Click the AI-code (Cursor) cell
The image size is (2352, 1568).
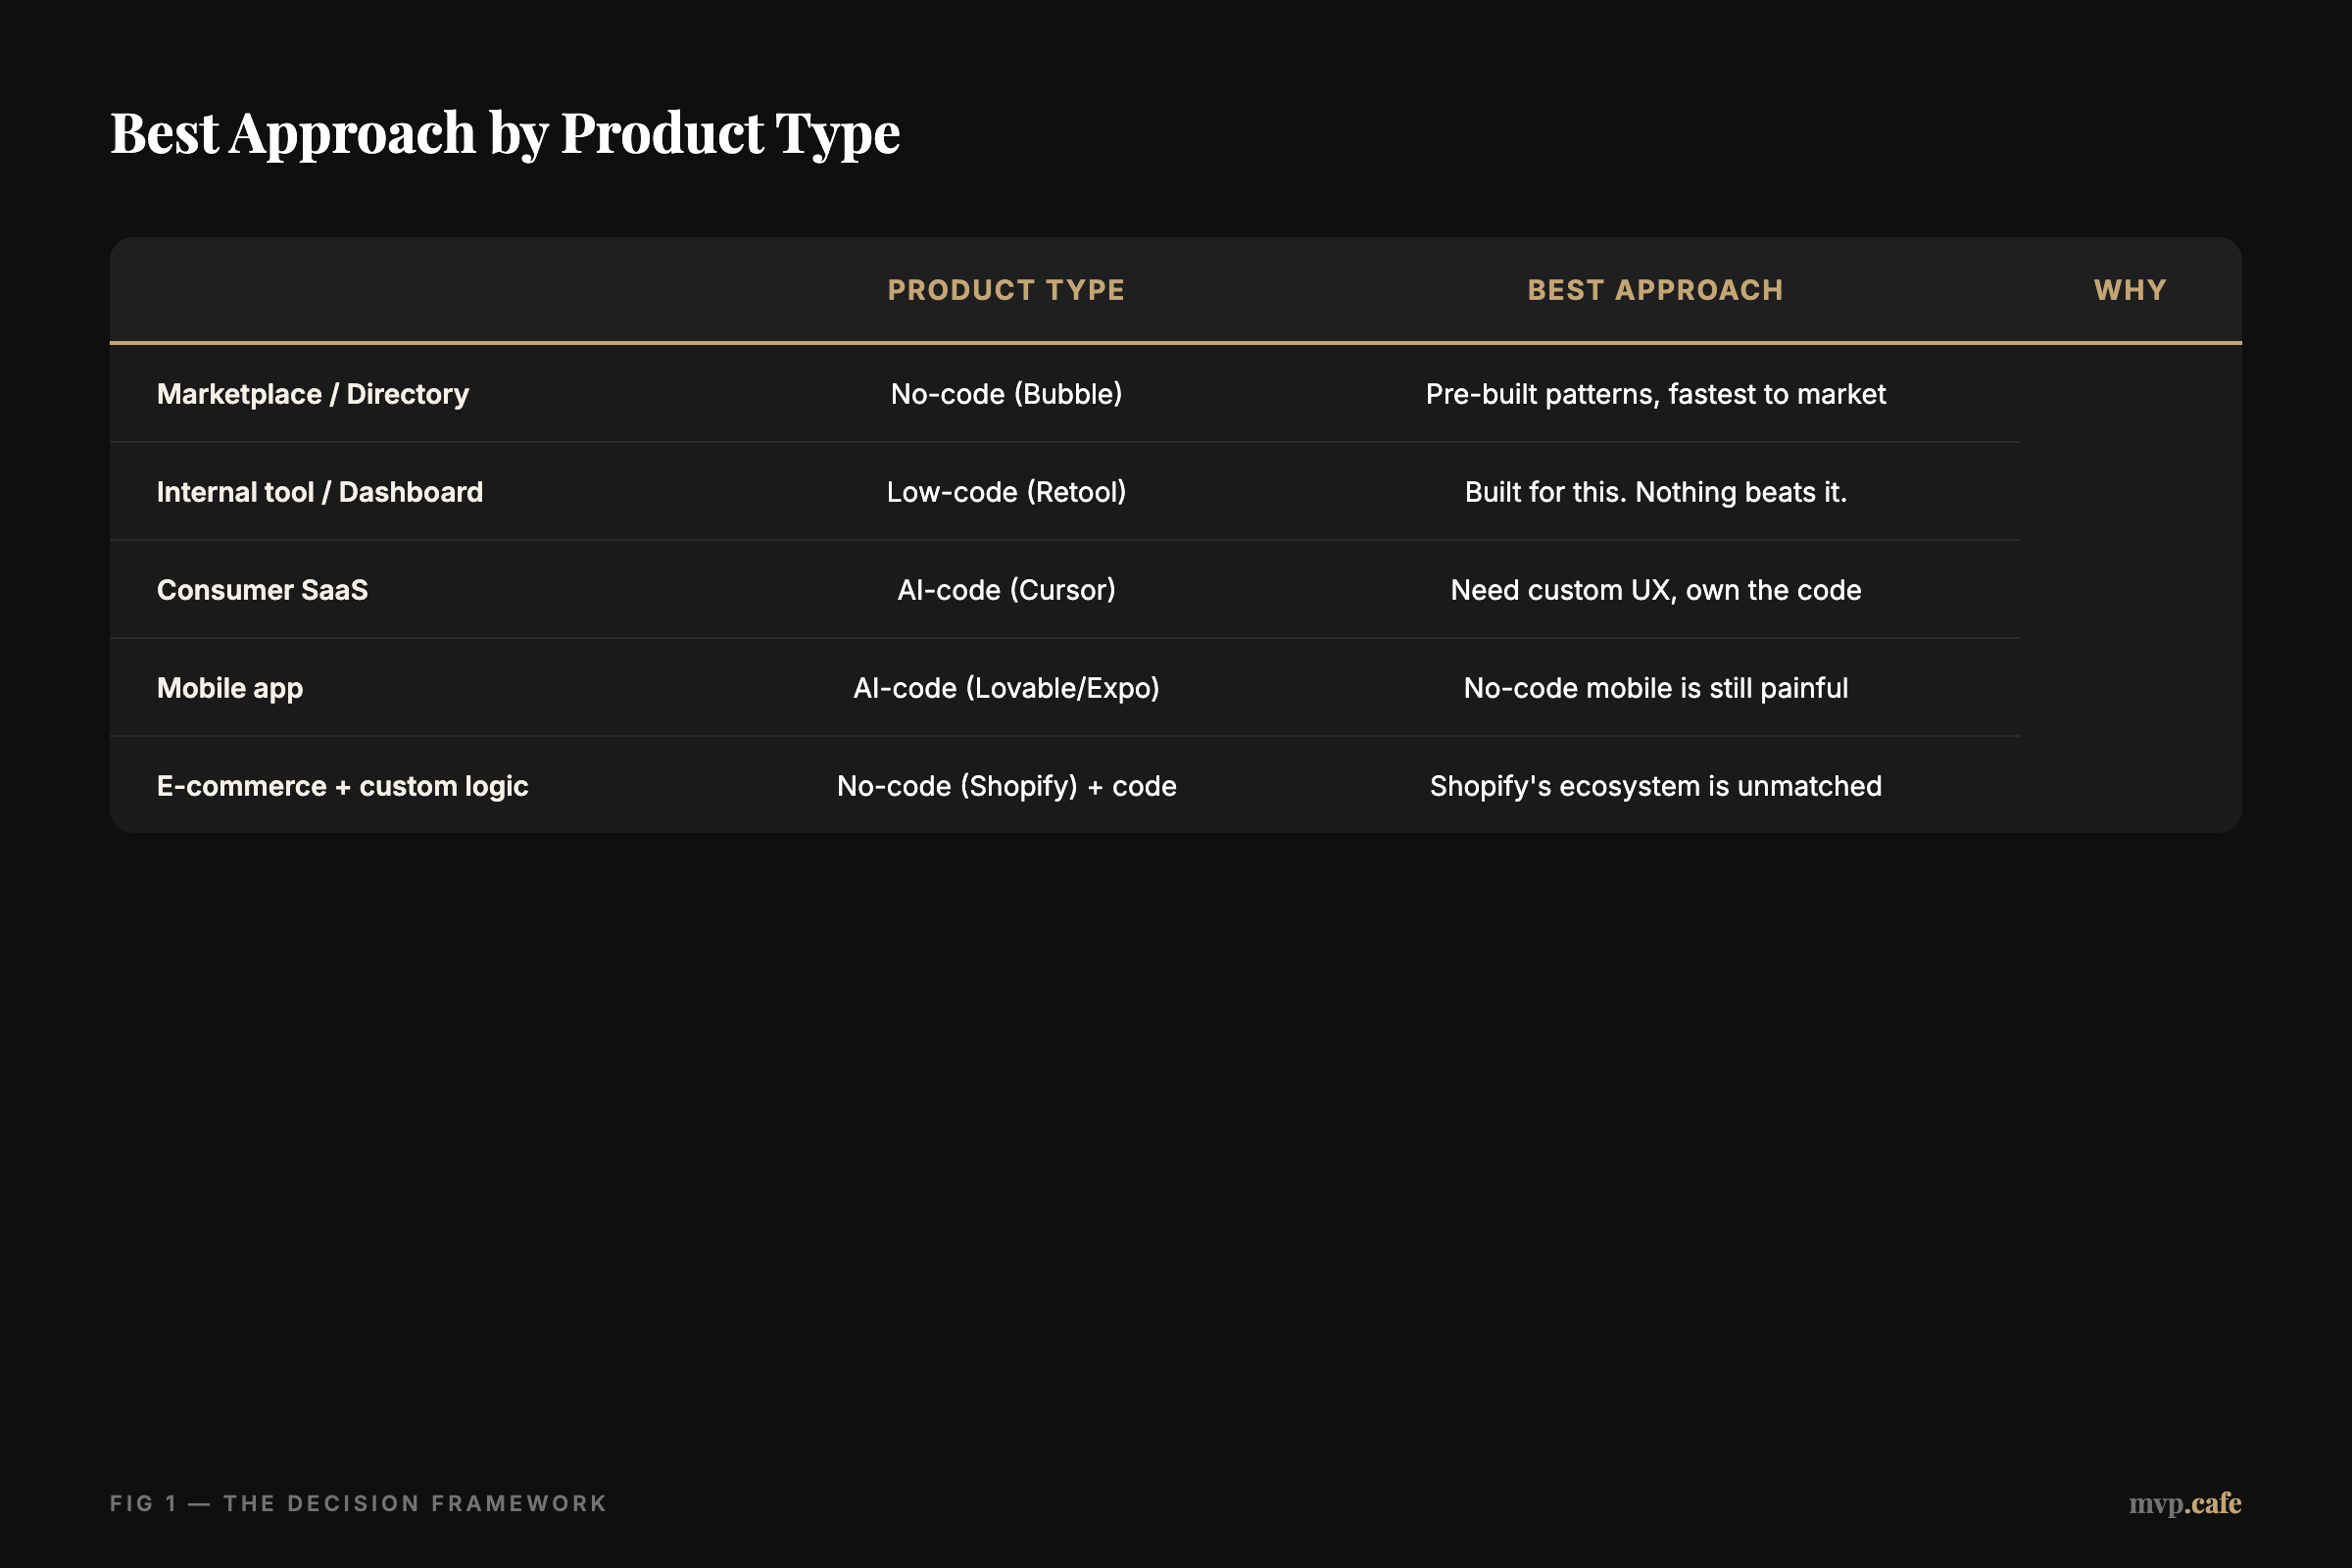[1006, 589]
